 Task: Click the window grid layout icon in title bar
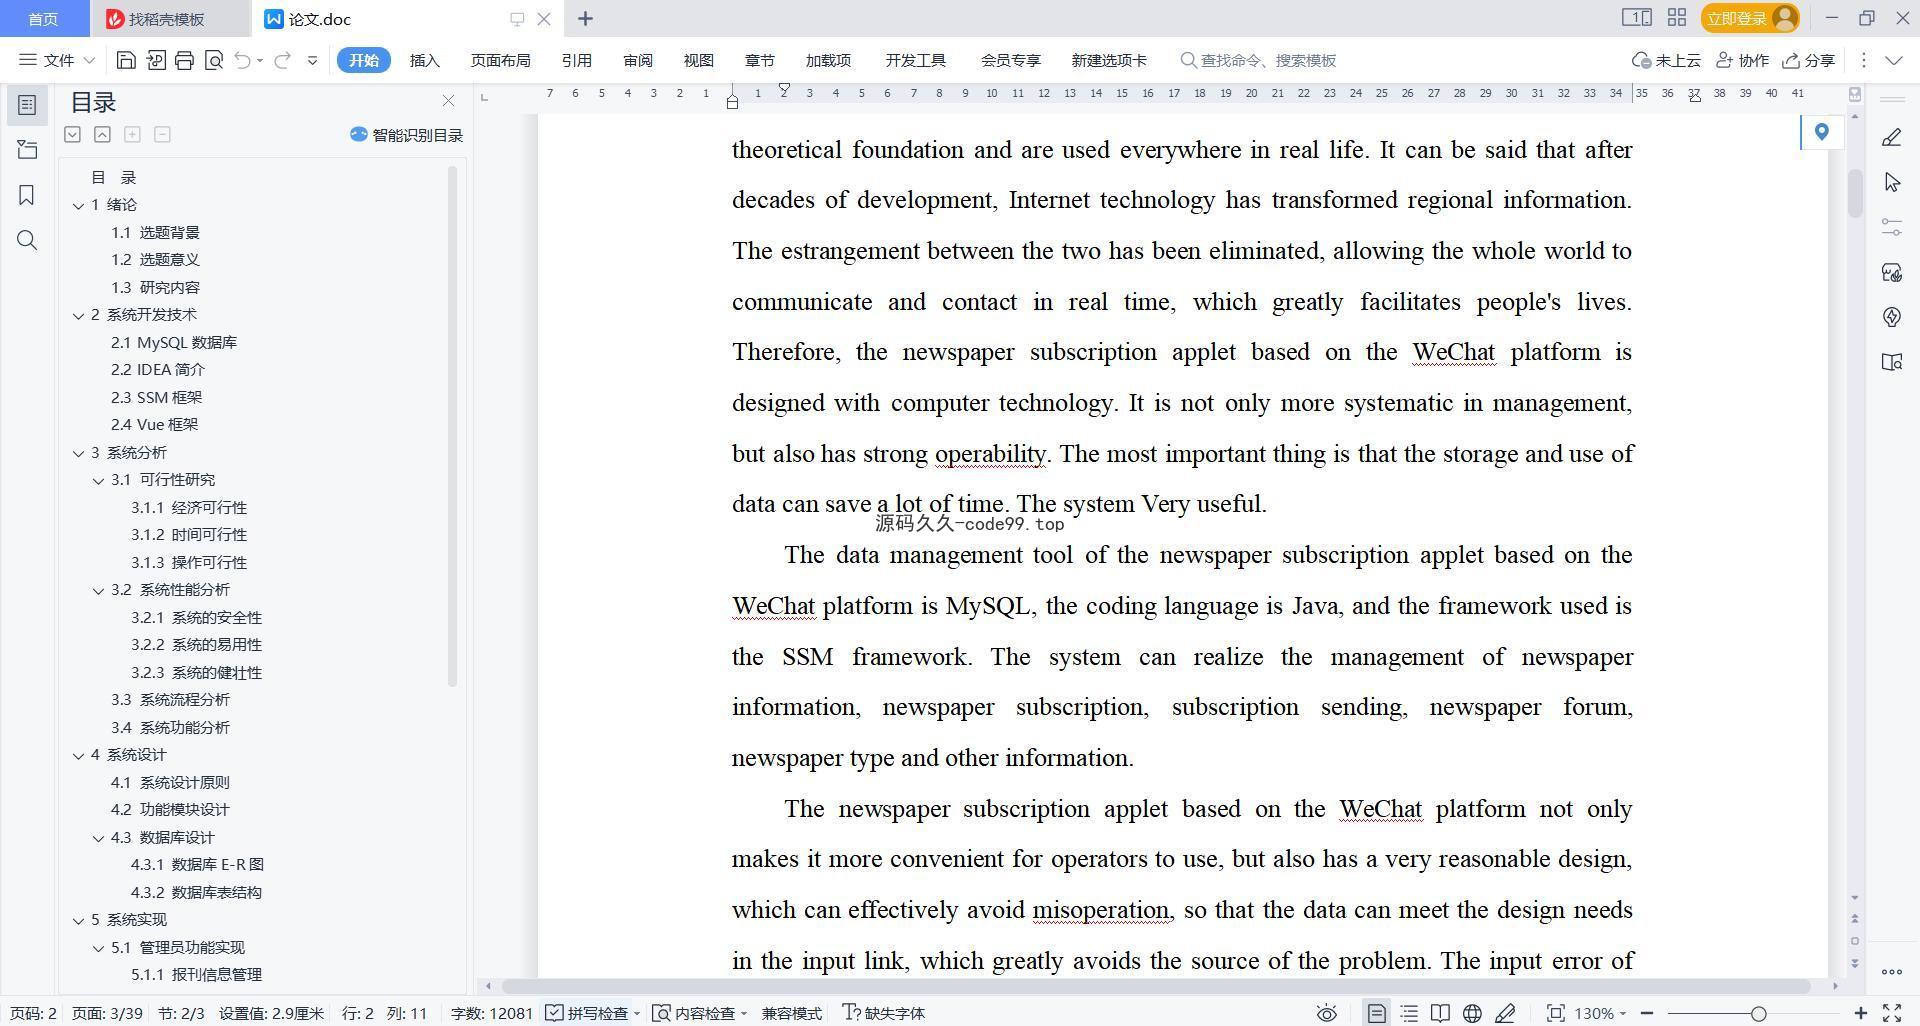coord(1677,18)
